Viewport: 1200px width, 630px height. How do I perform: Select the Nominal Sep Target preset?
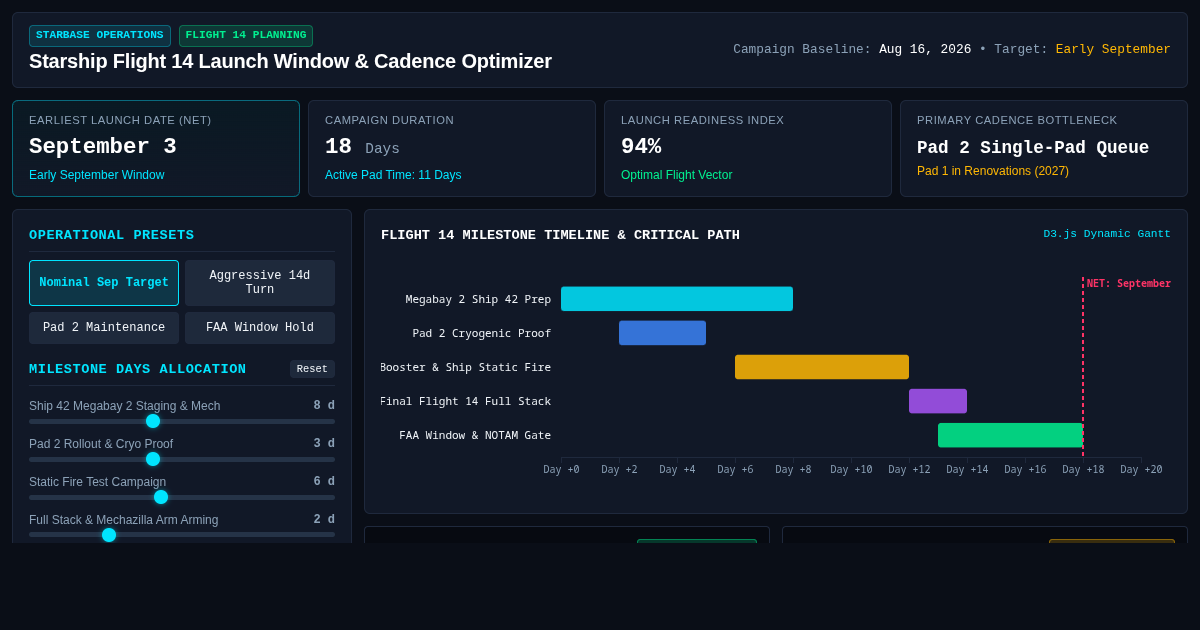(104, 283)
